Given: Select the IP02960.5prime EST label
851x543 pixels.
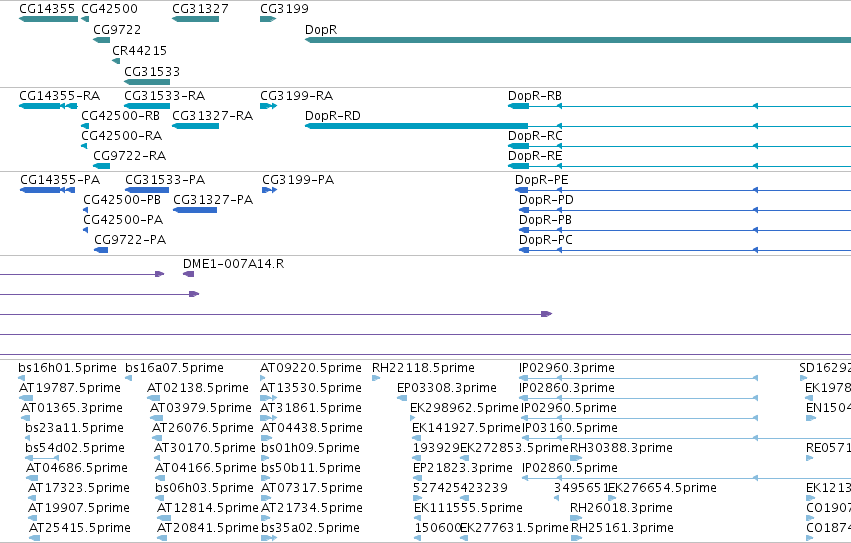Looking at the screenshot, I should click(x=569, y=408).
